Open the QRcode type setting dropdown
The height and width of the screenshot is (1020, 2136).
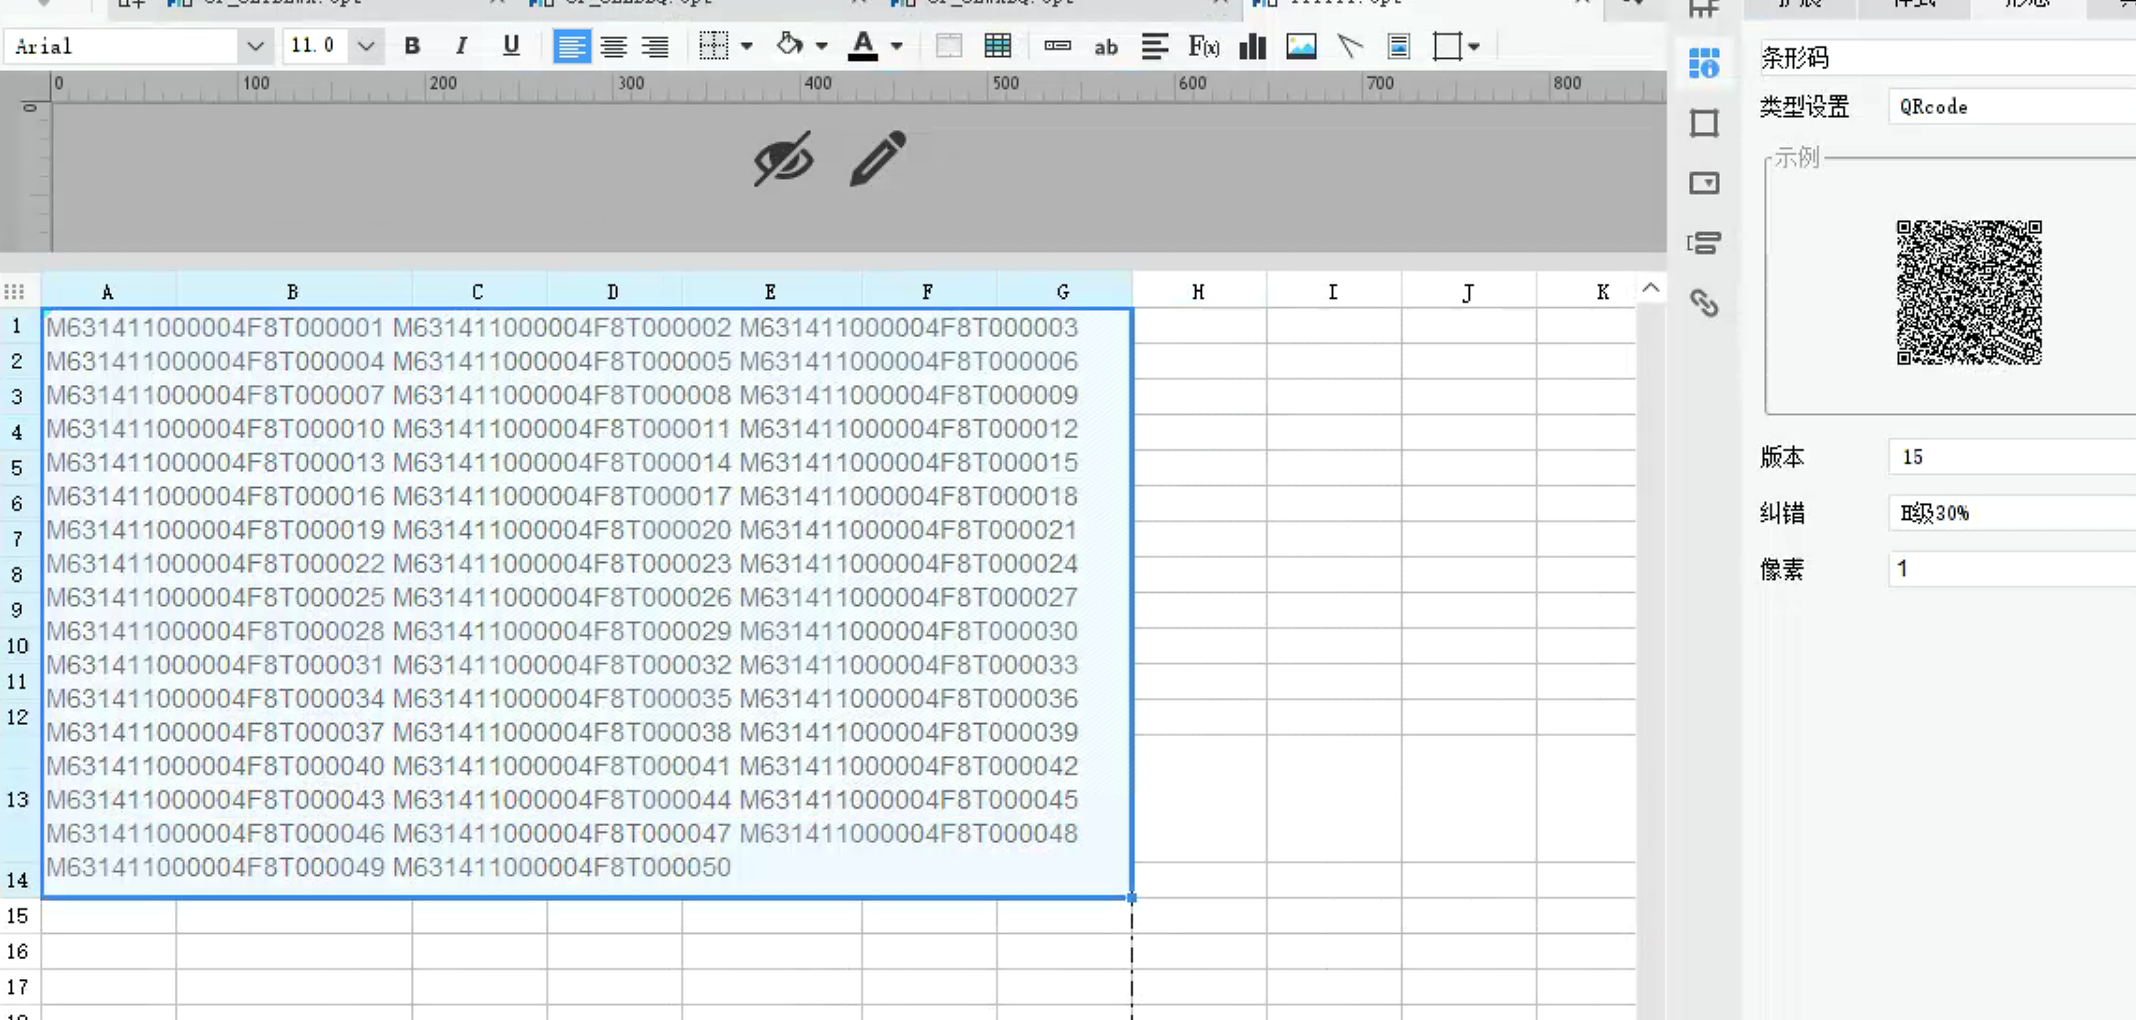pos(2010,107)
